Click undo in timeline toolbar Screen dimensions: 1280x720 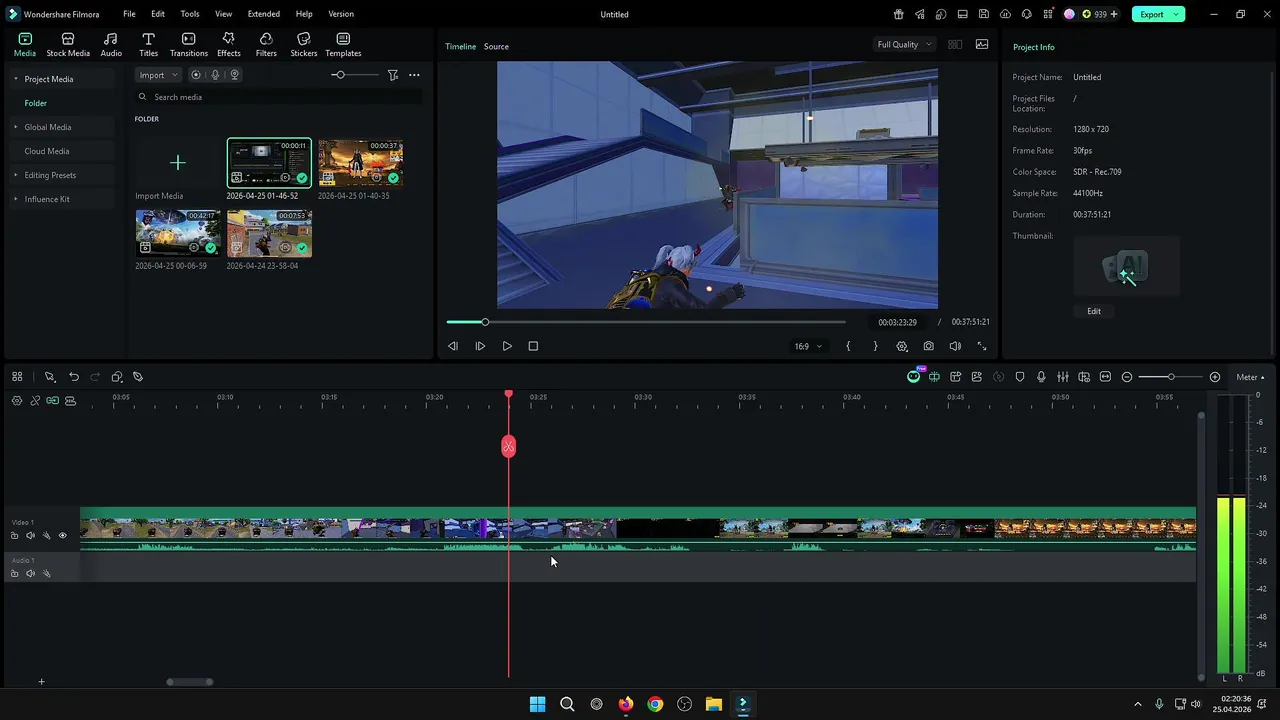pos(74,377)
